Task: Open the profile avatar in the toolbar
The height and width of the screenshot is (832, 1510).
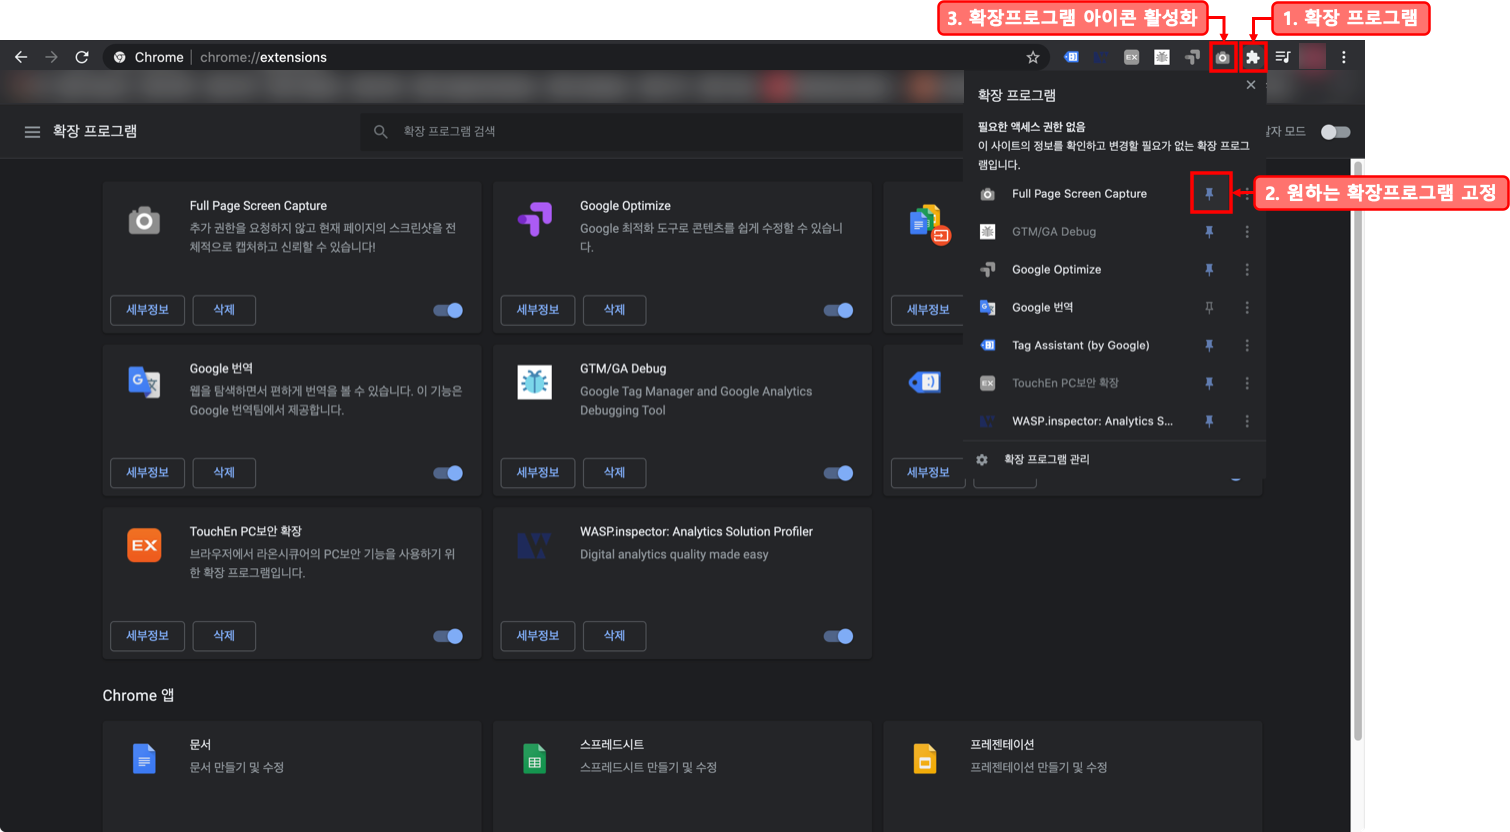Action: click(x=1313, y=57)
